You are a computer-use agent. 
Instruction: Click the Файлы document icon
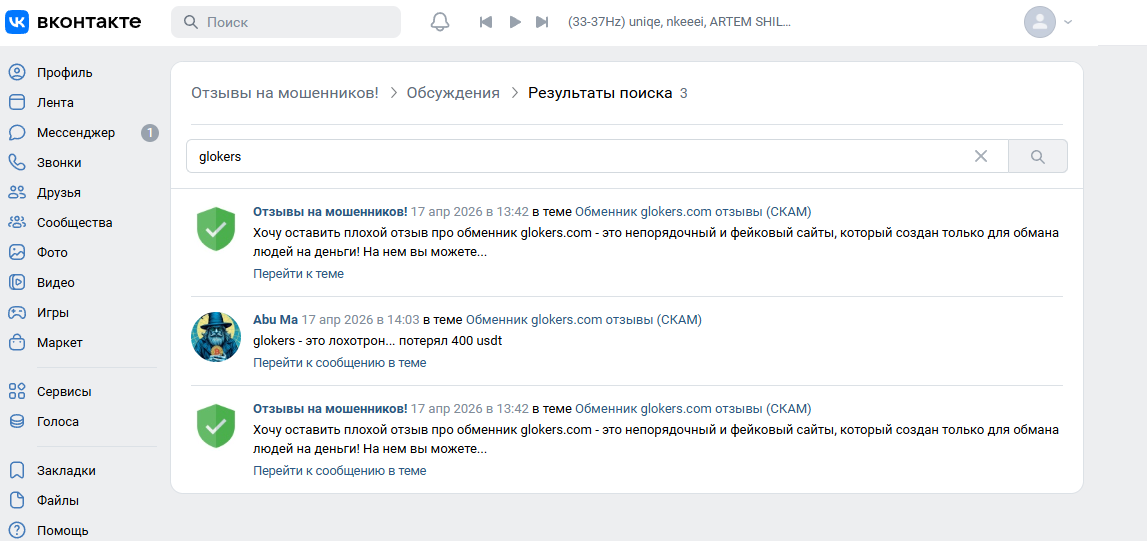coord(17,500)
